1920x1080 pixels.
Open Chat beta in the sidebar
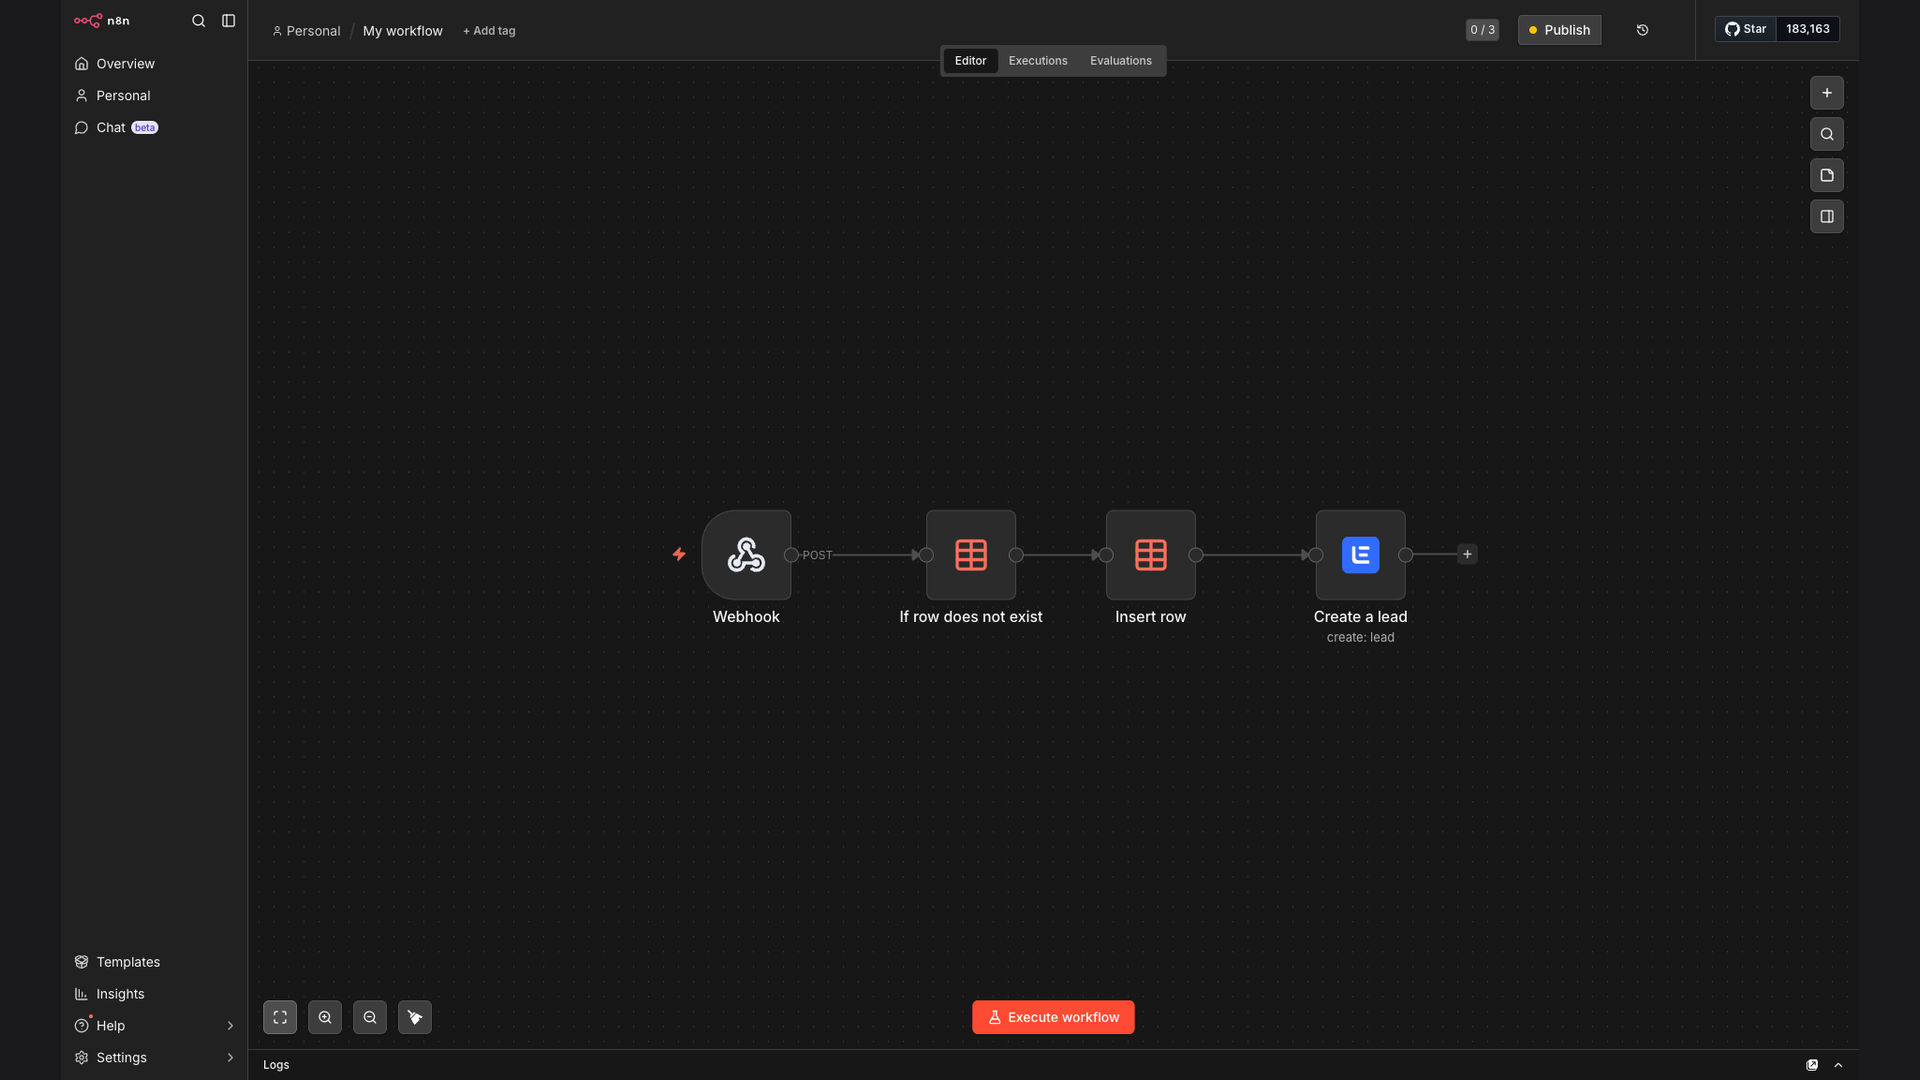(x=154, y=127)
